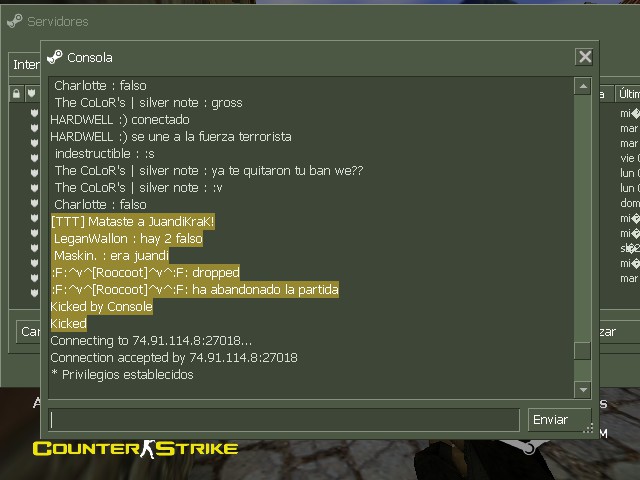Click the resize grip beside Enviar
Viewport: 640px width, 480px height.
coord(588,428)
